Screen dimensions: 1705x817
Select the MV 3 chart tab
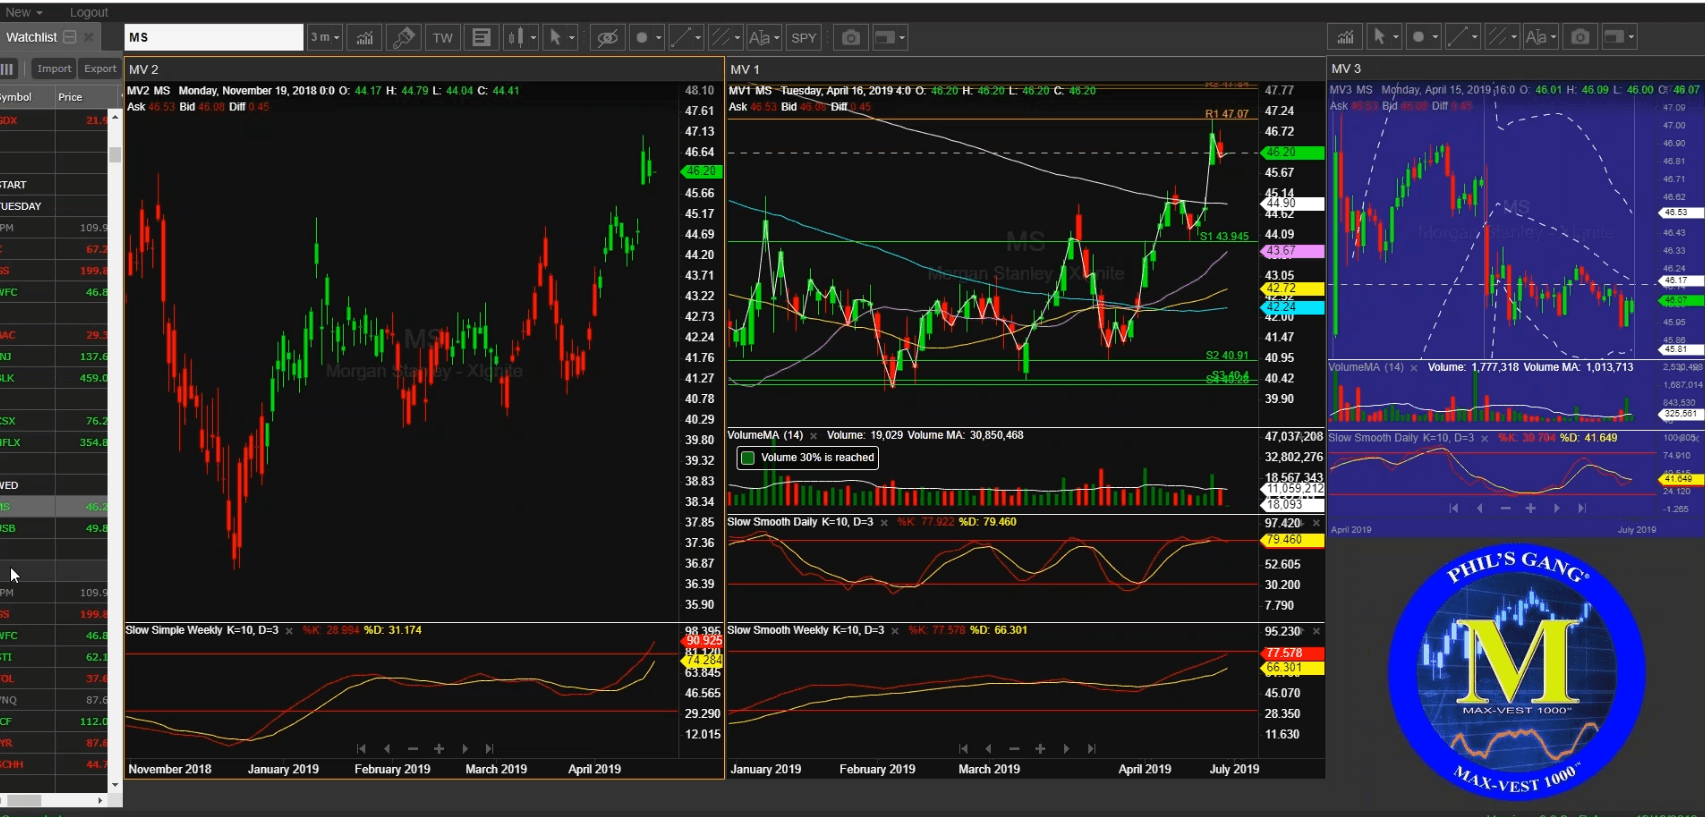[x=1346, y=69]
